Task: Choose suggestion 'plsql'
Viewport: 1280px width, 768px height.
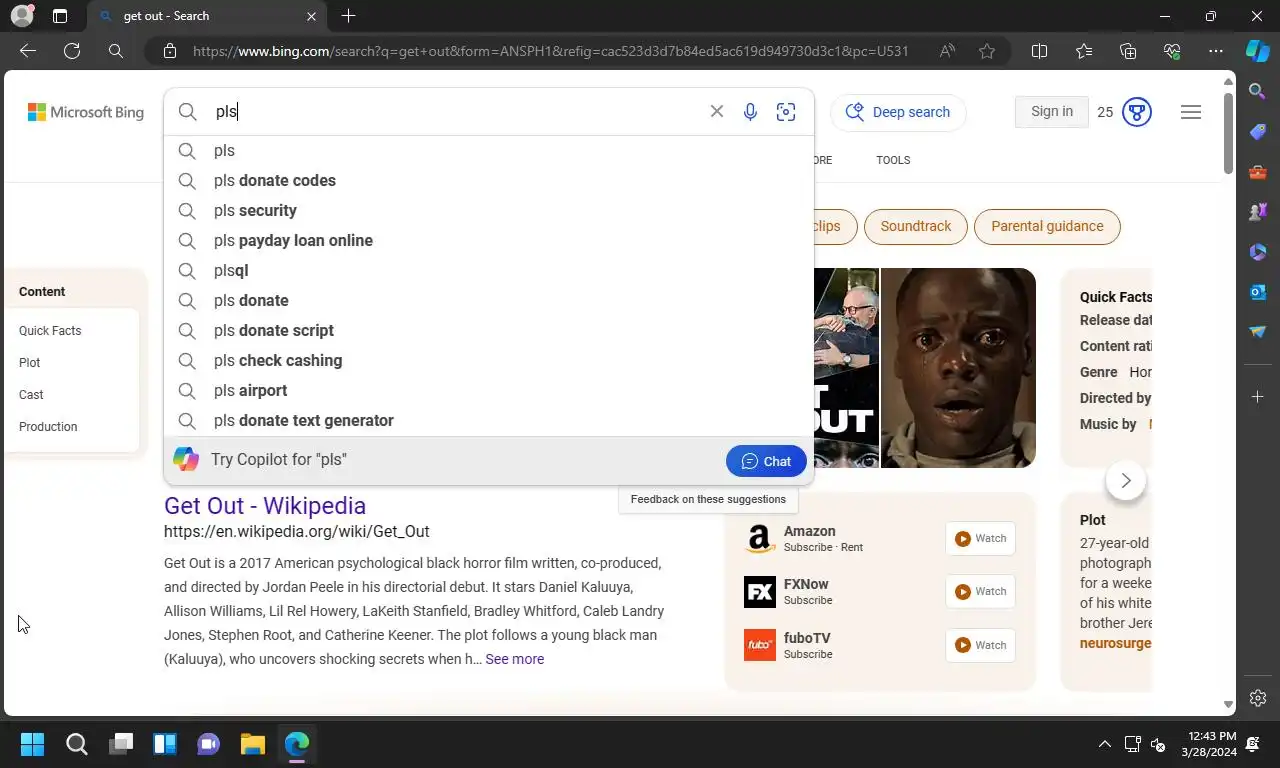Action: coord(489,270)
